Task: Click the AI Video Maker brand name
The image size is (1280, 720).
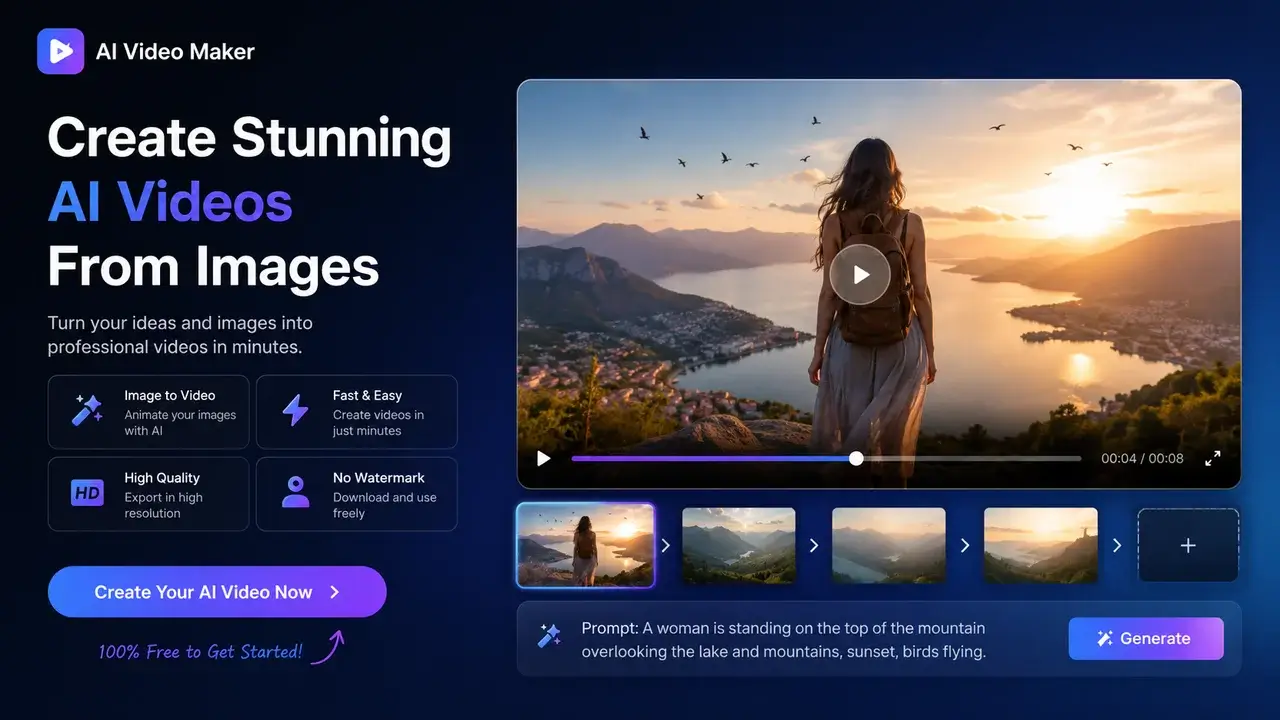Action: click(175, 52)
